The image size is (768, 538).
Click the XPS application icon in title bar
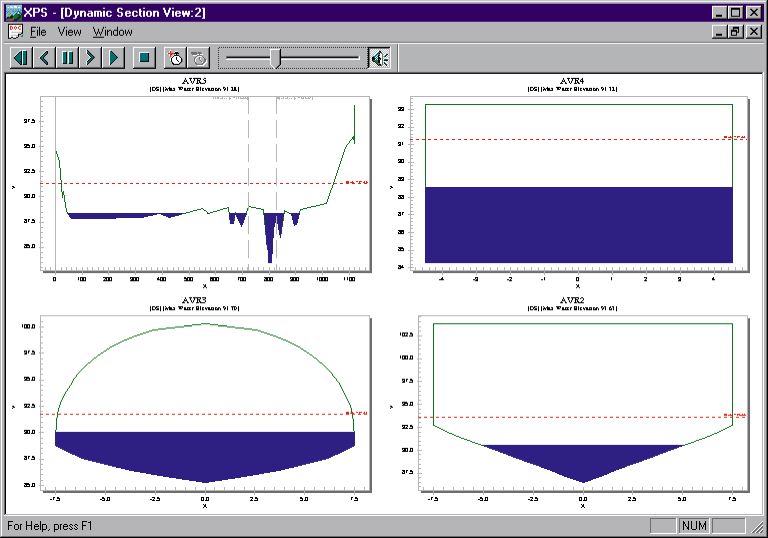tap(13, 12)
